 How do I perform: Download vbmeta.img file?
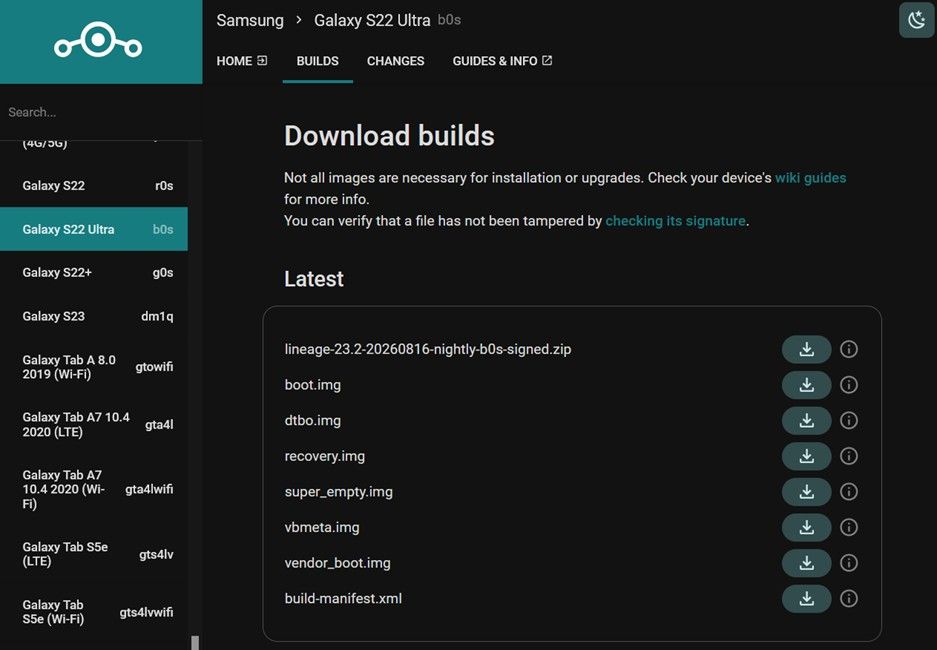[x=806, y=528]
